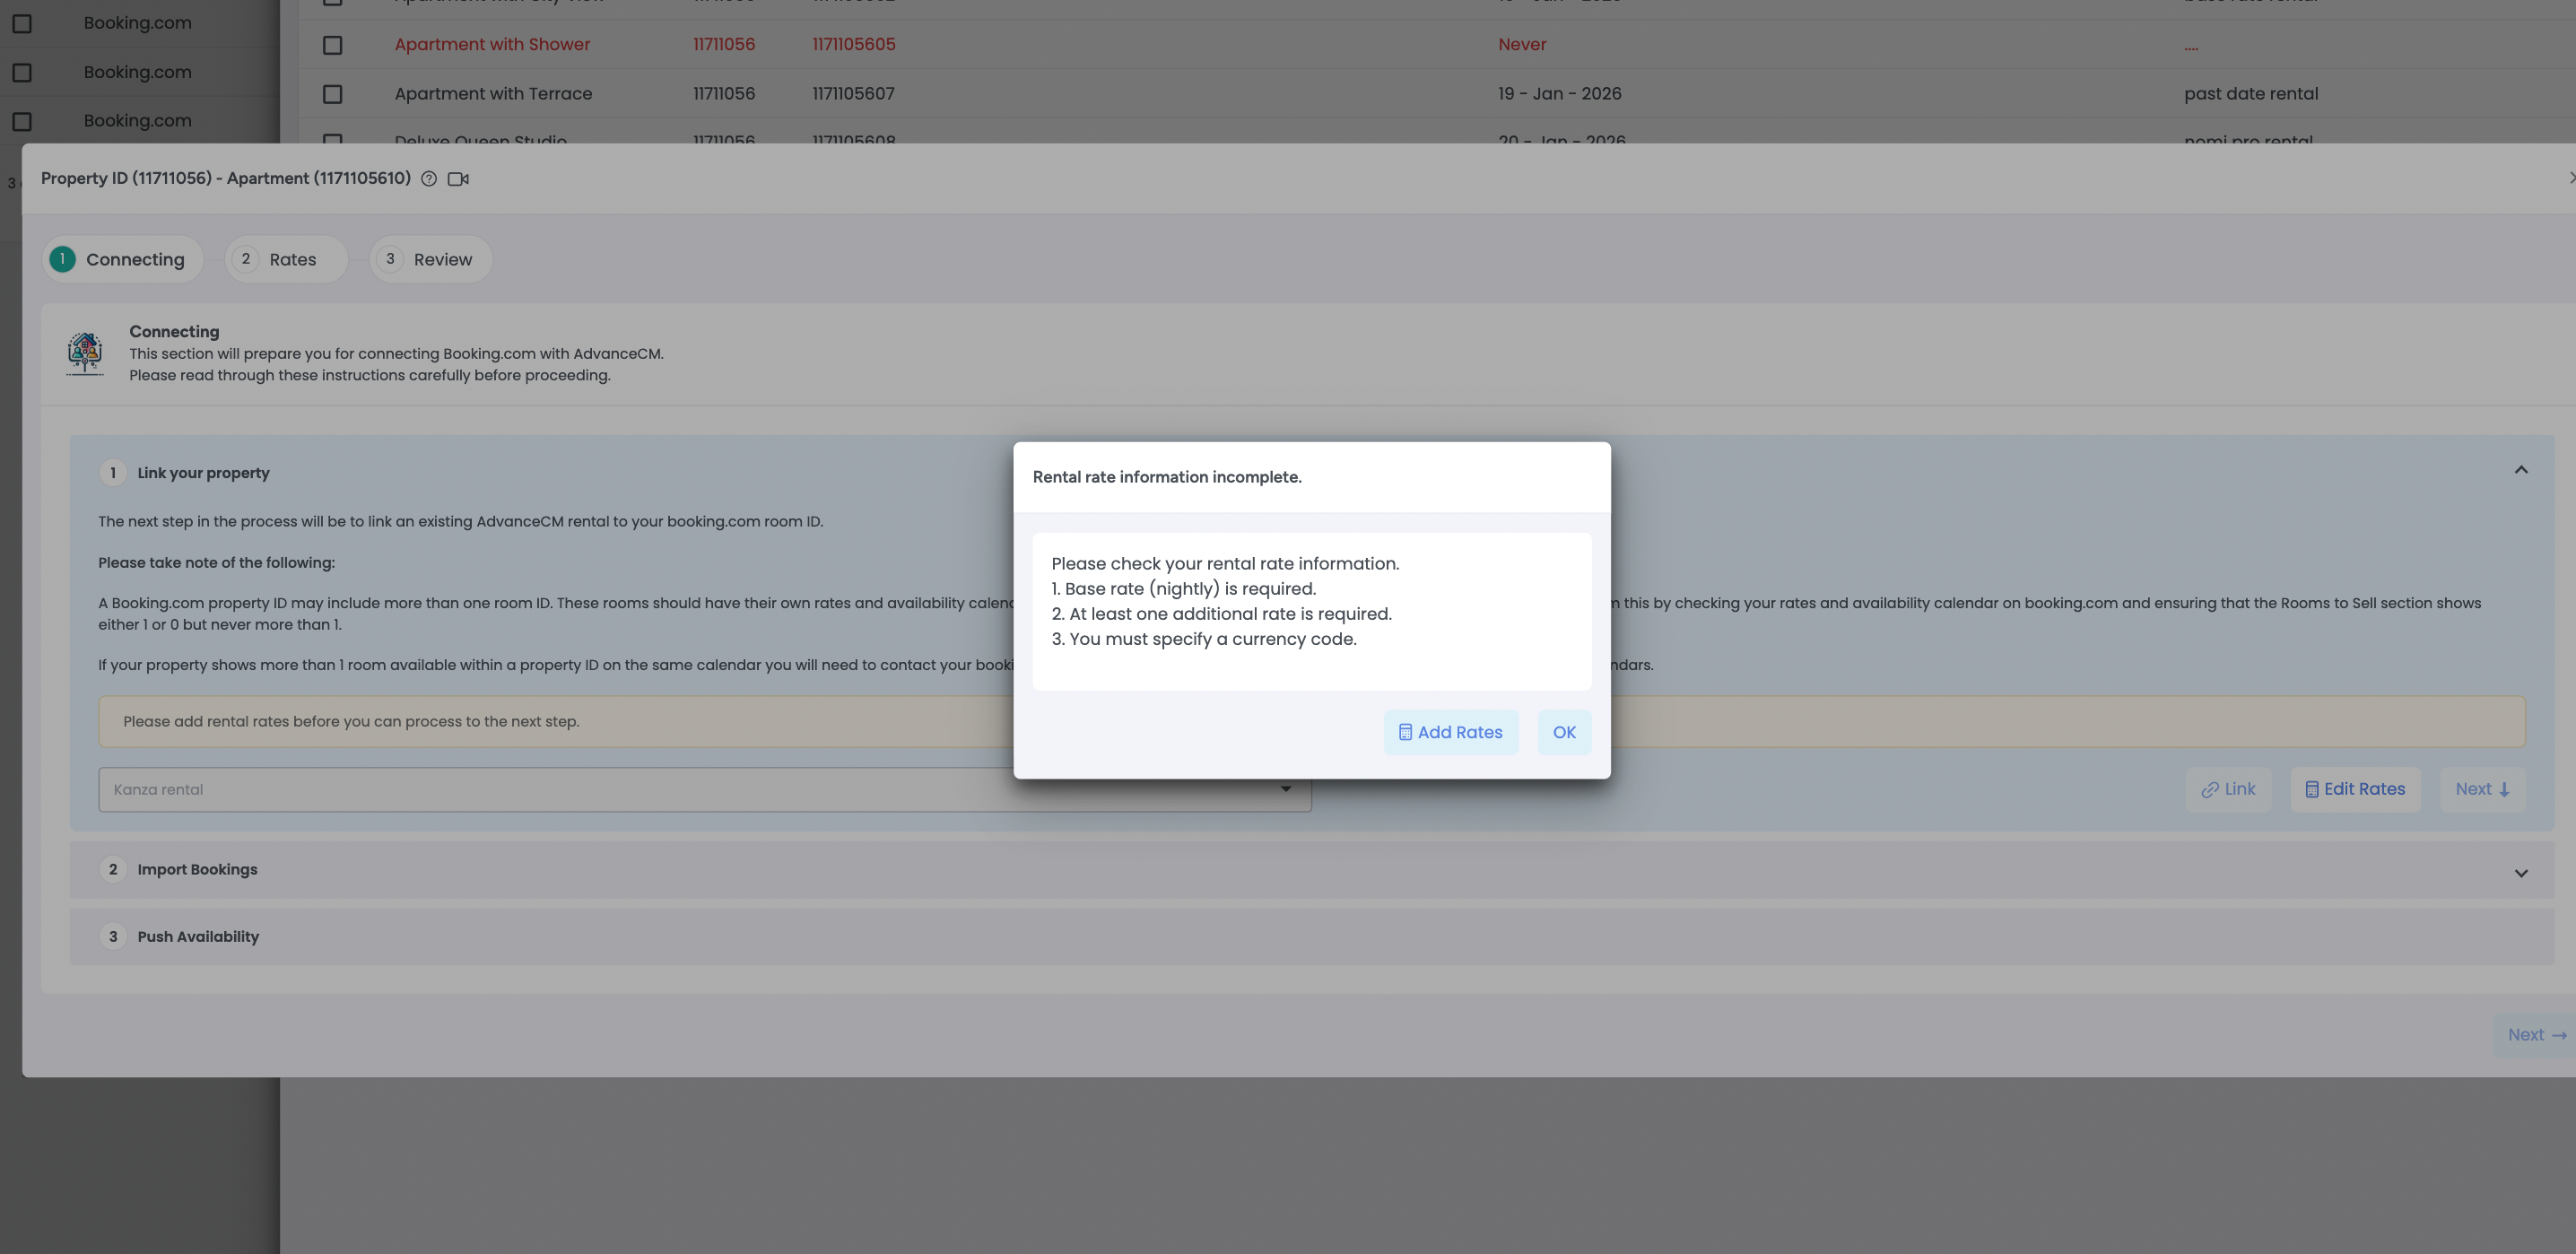
Task: Check the Apartment with Terrace checkbox
Action: pos(333,94)
